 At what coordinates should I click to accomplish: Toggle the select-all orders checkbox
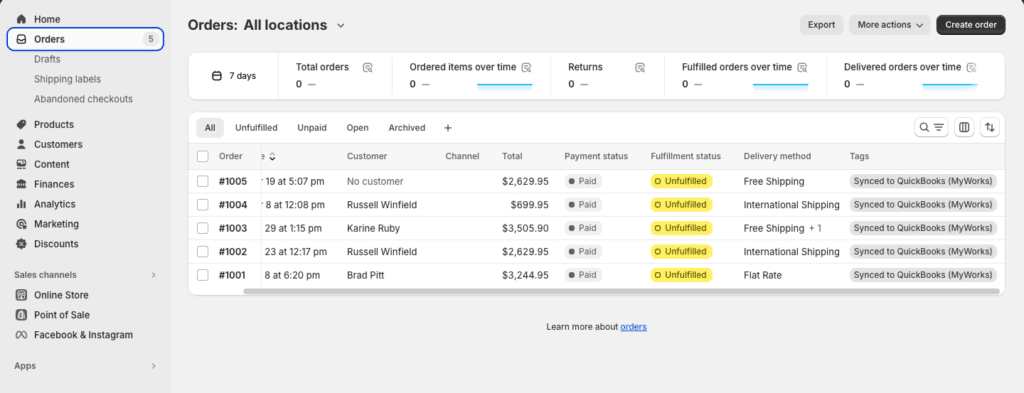(203, 156)
